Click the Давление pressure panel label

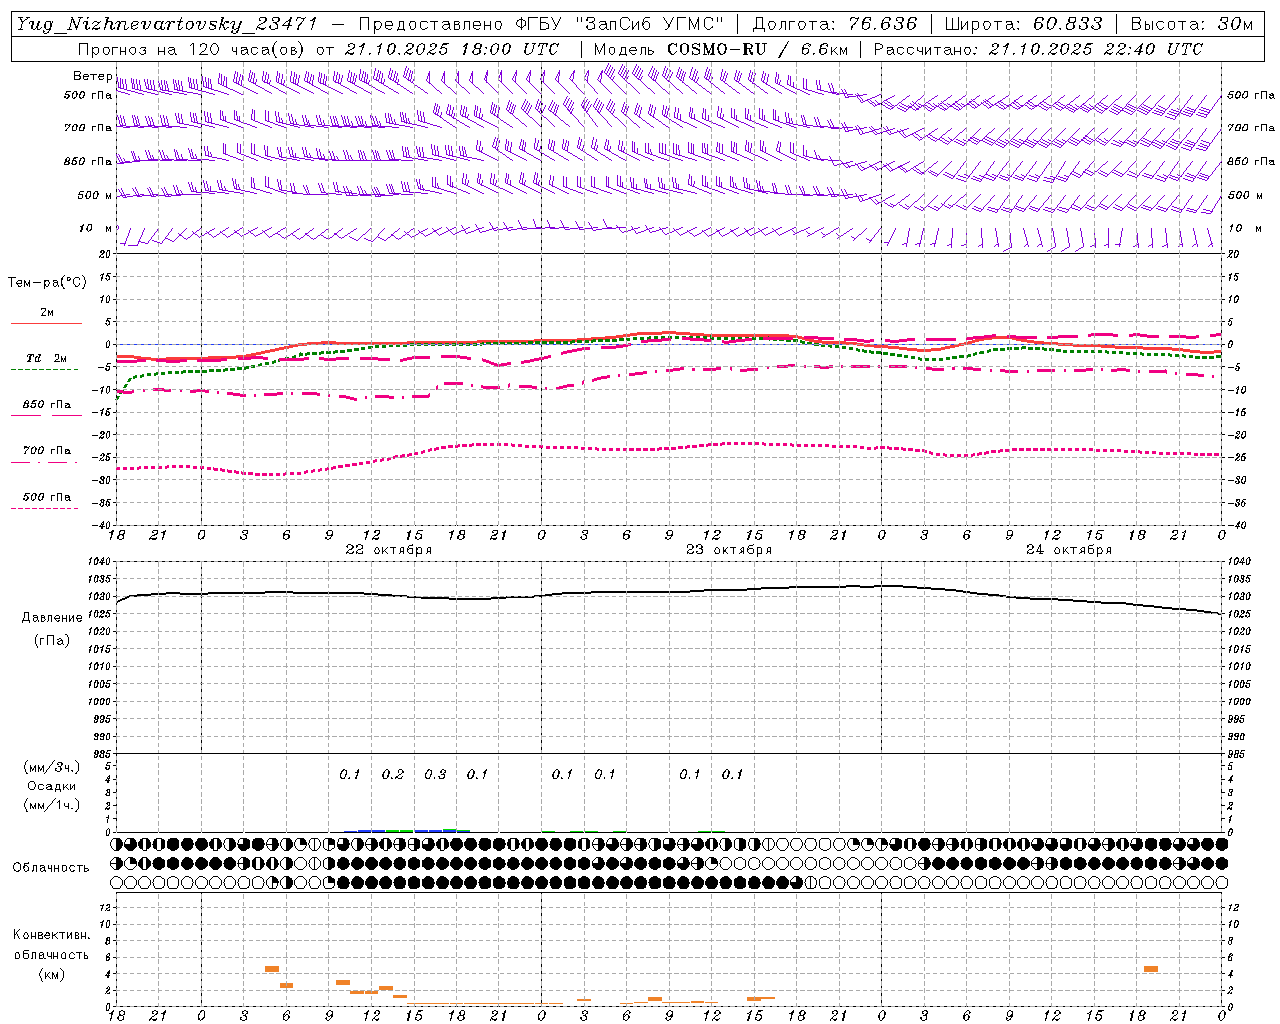[x=52, y=618]
